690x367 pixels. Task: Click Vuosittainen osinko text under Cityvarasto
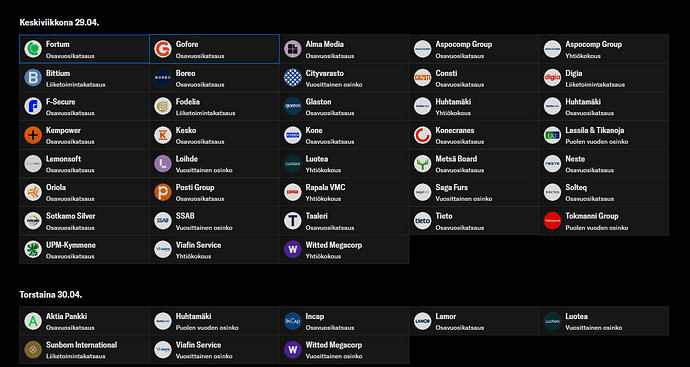[x=334, y=84]
